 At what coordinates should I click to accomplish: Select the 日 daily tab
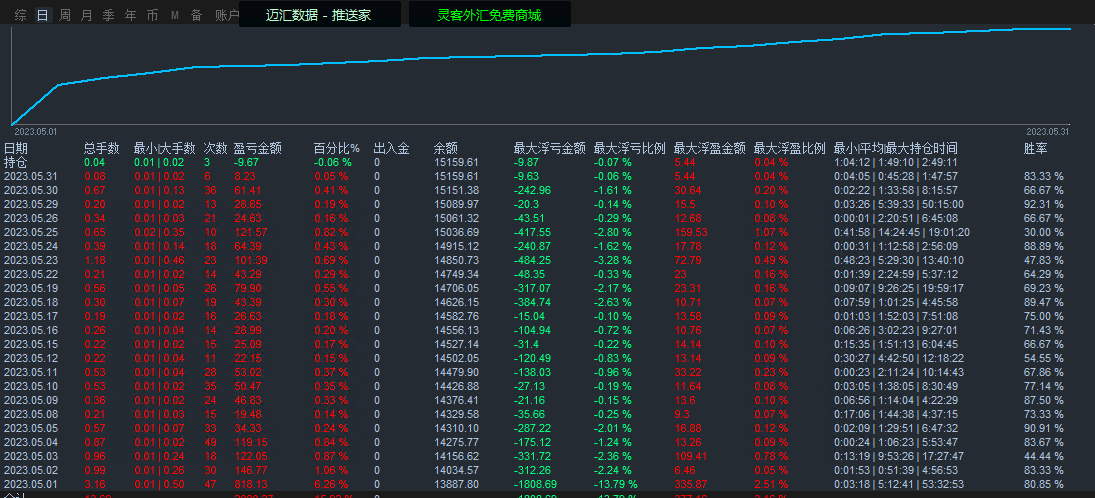click(43, 15)
